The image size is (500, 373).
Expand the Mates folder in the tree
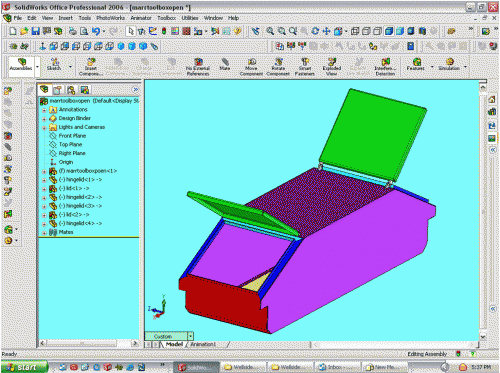44,232
